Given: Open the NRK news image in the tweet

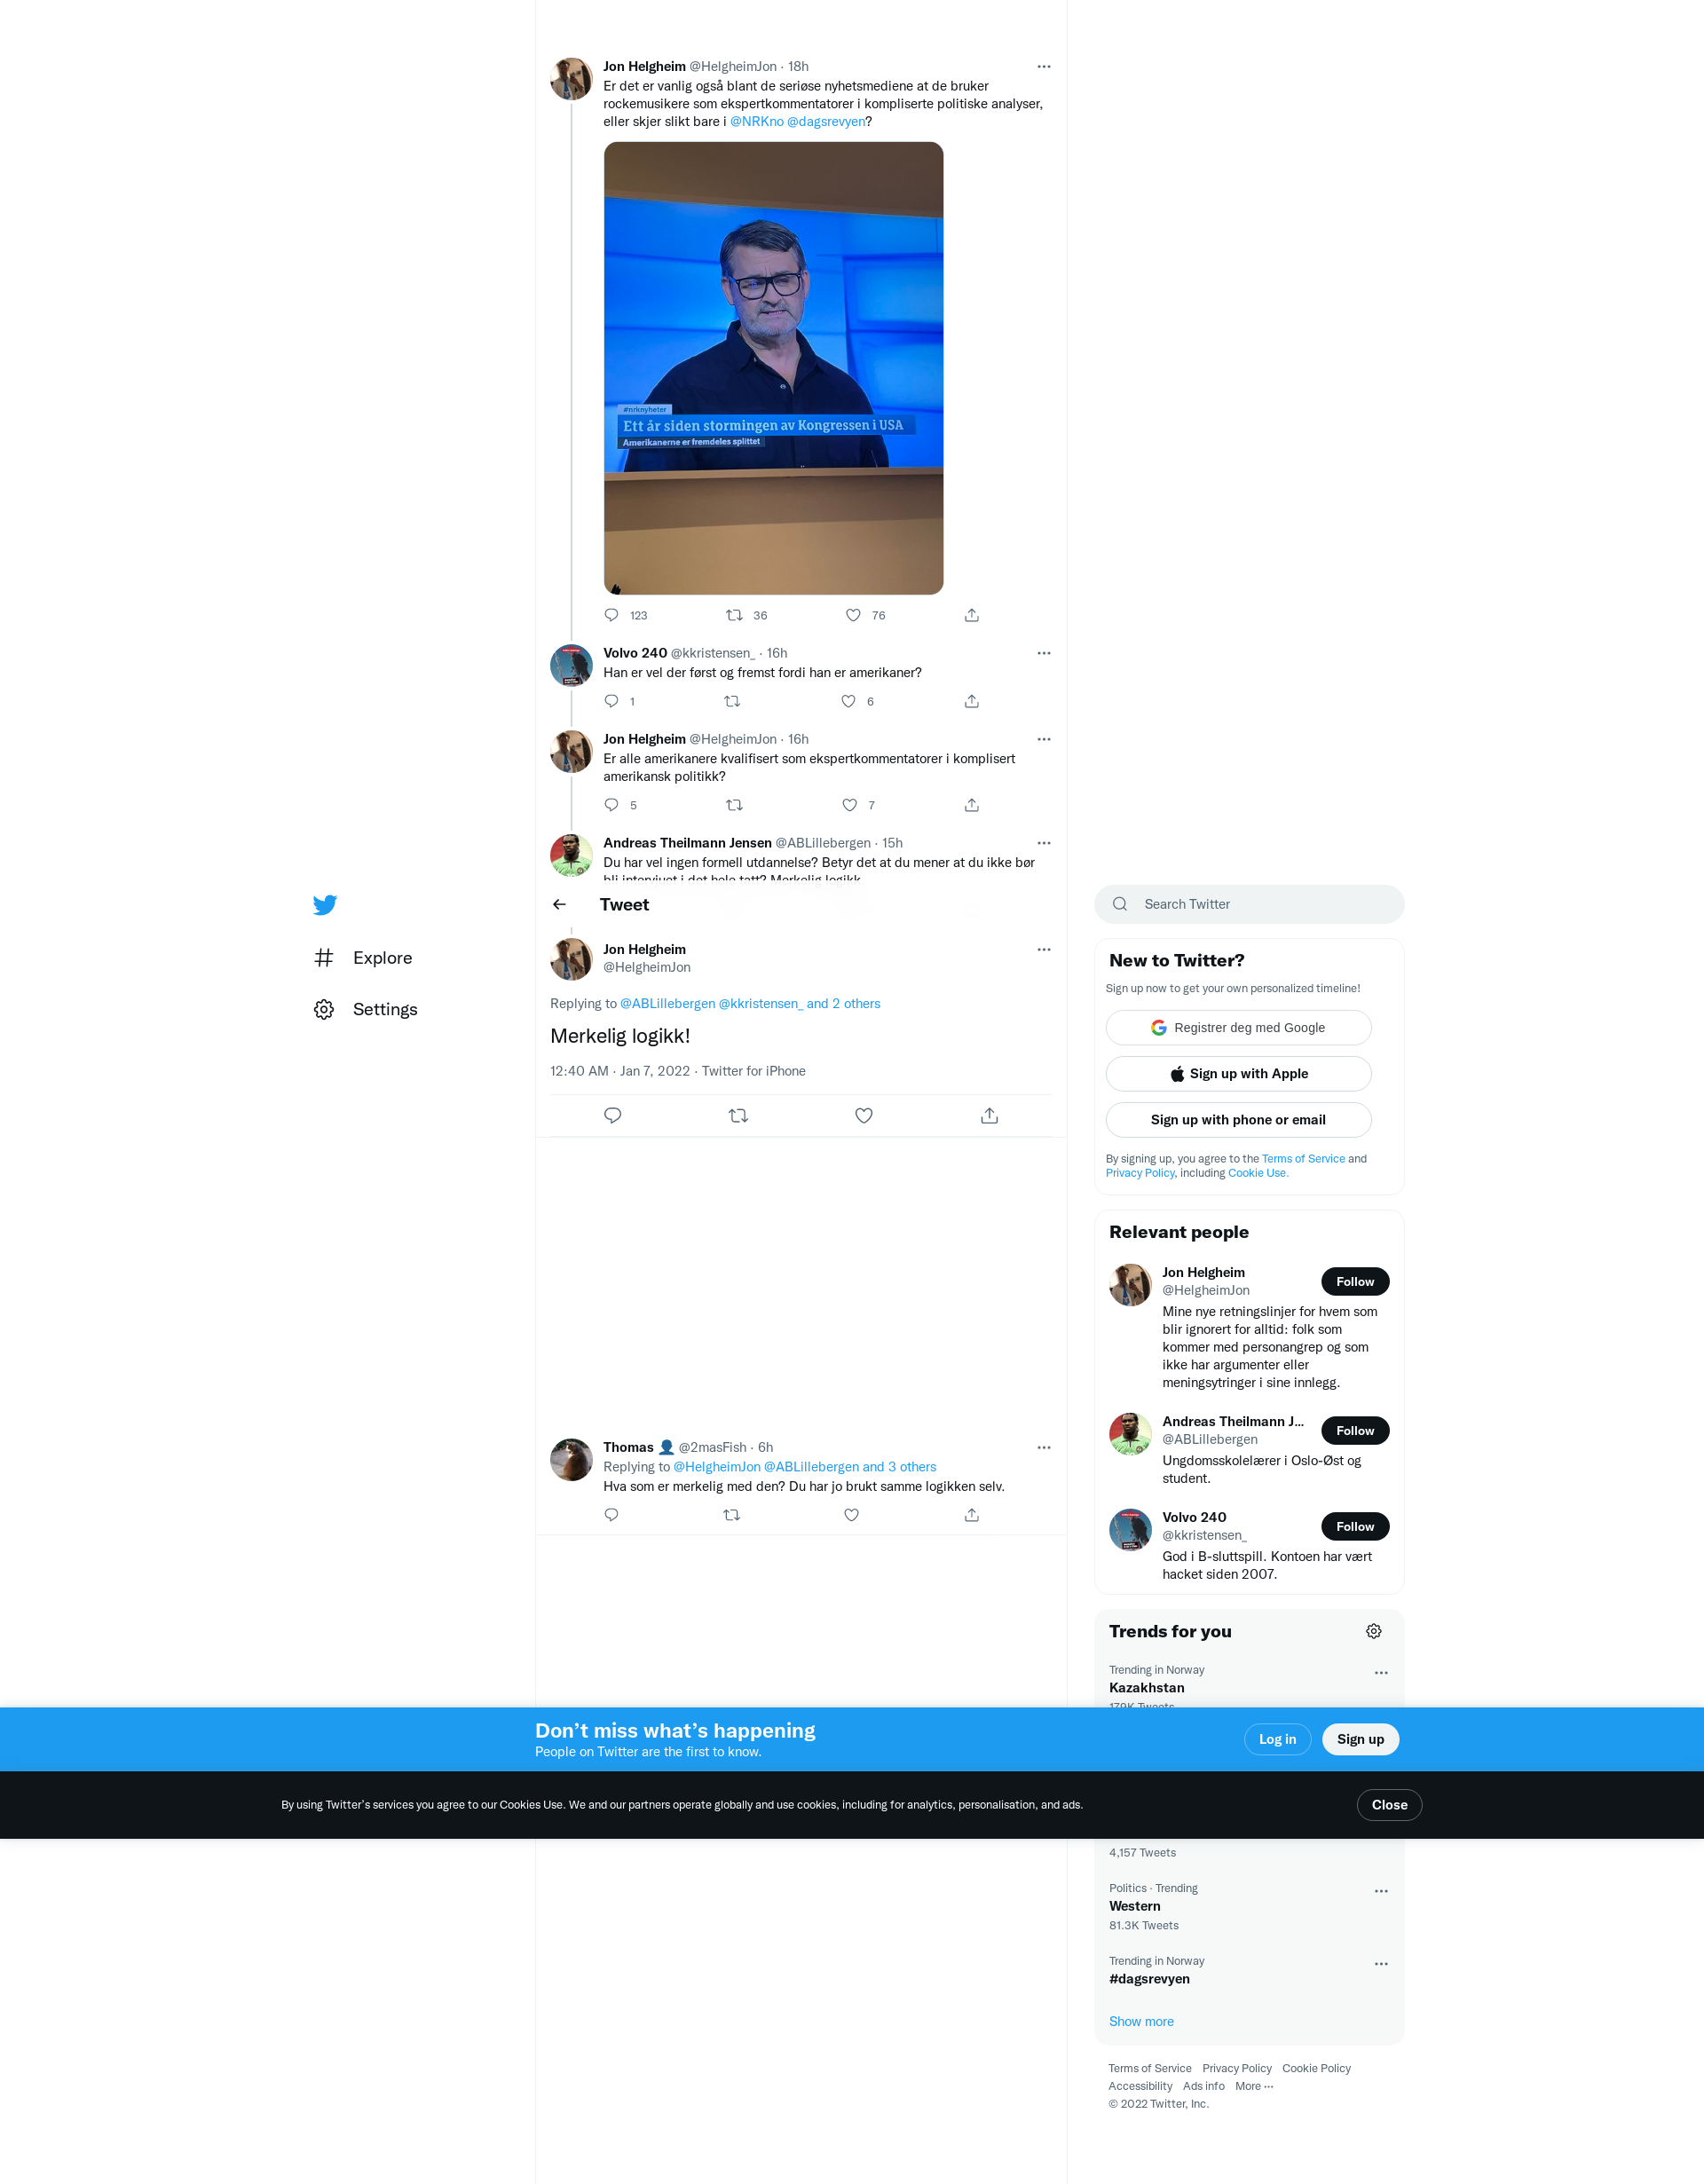Looking at the screenshot, I should click(x=773, y=368).
